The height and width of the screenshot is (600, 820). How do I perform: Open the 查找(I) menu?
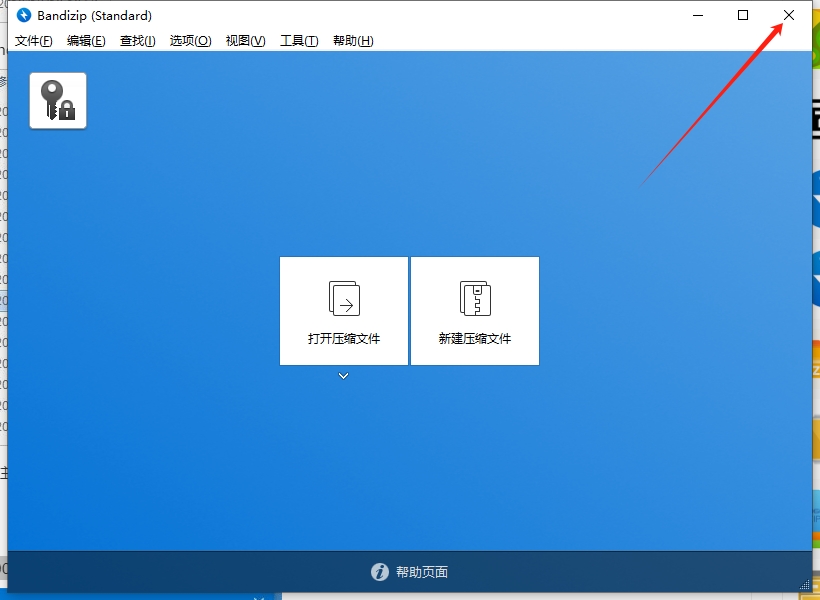[x=138, y=41]
